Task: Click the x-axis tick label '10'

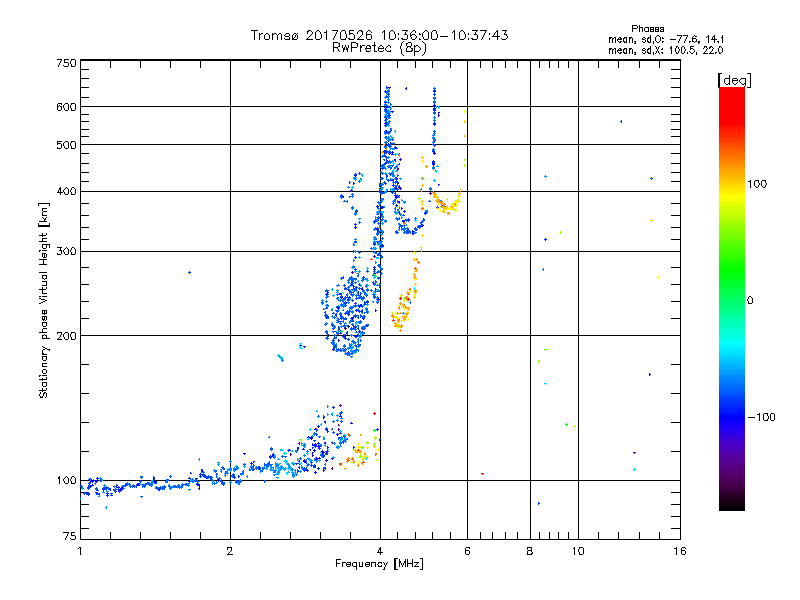Action: tap(578, 551)
